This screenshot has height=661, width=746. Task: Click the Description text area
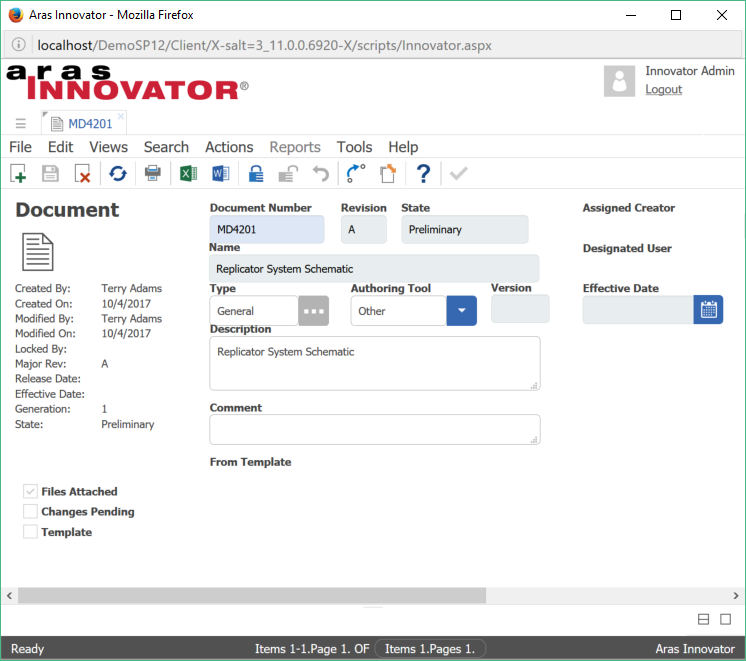pos(375,364)
